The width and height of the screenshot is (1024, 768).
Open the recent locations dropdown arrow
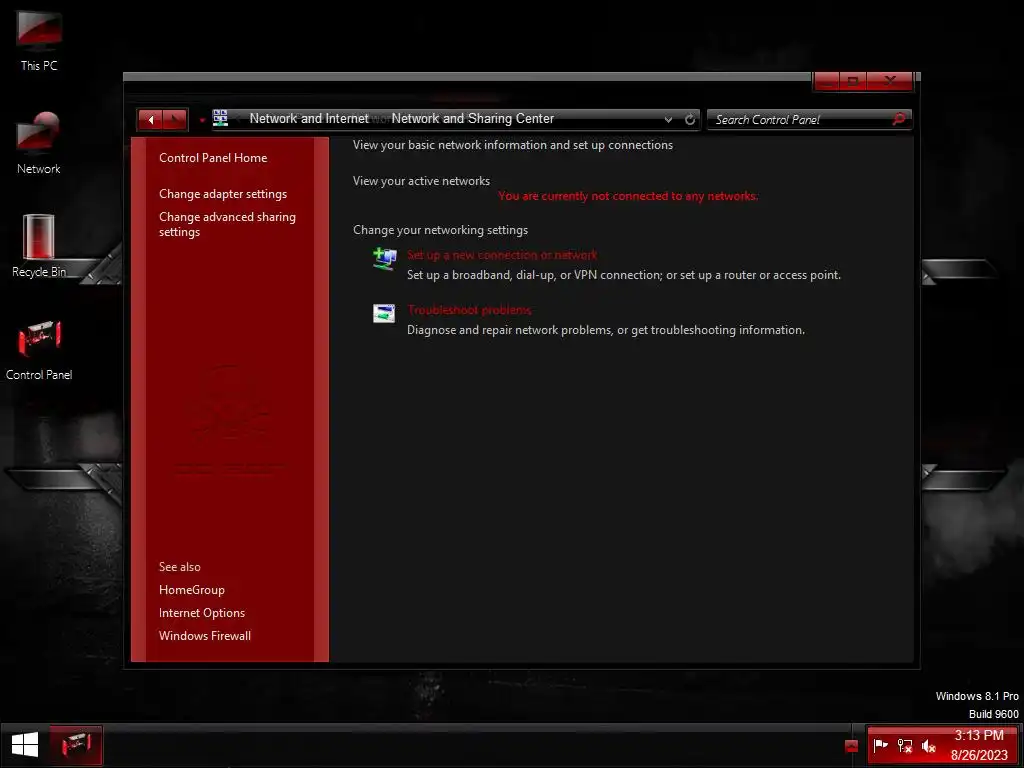tap(202, 120)
